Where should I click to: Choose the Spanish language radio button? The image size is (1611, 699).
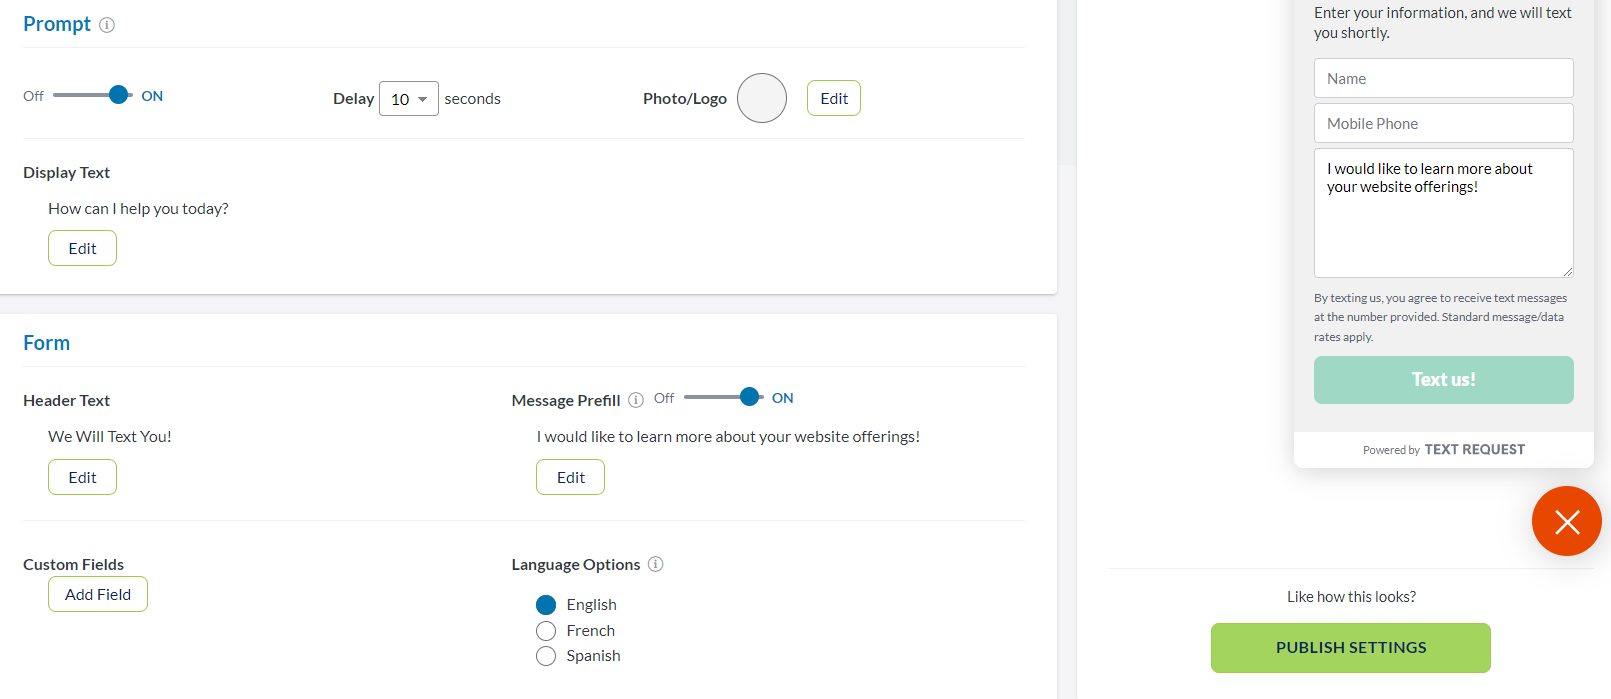[x=546, y=656]
